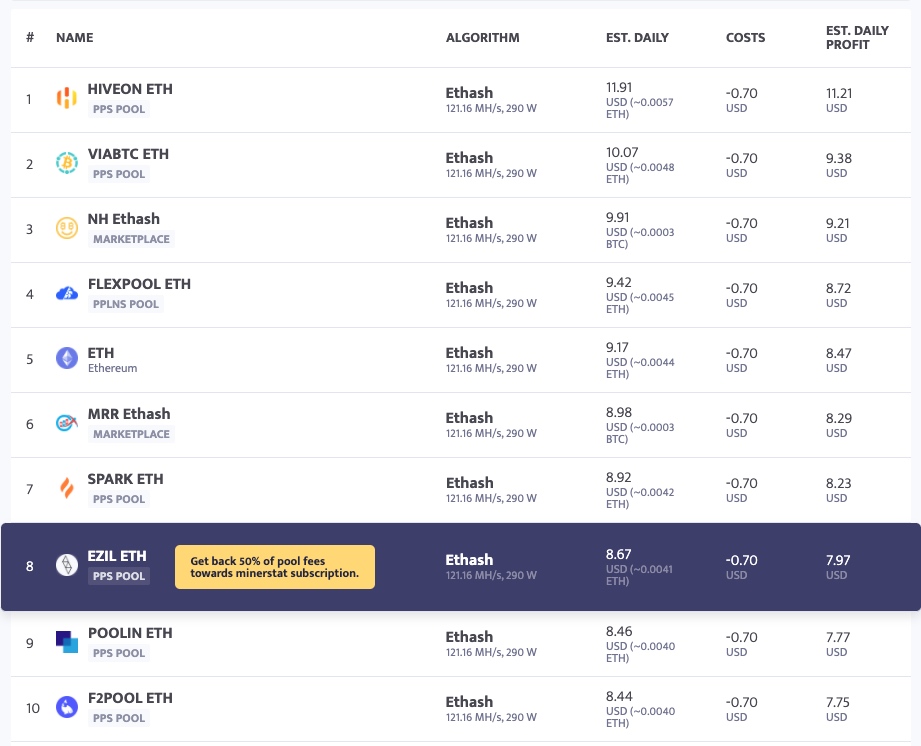
Task: Click the POOLIN ETH squares icon
Action: (66, 642)
